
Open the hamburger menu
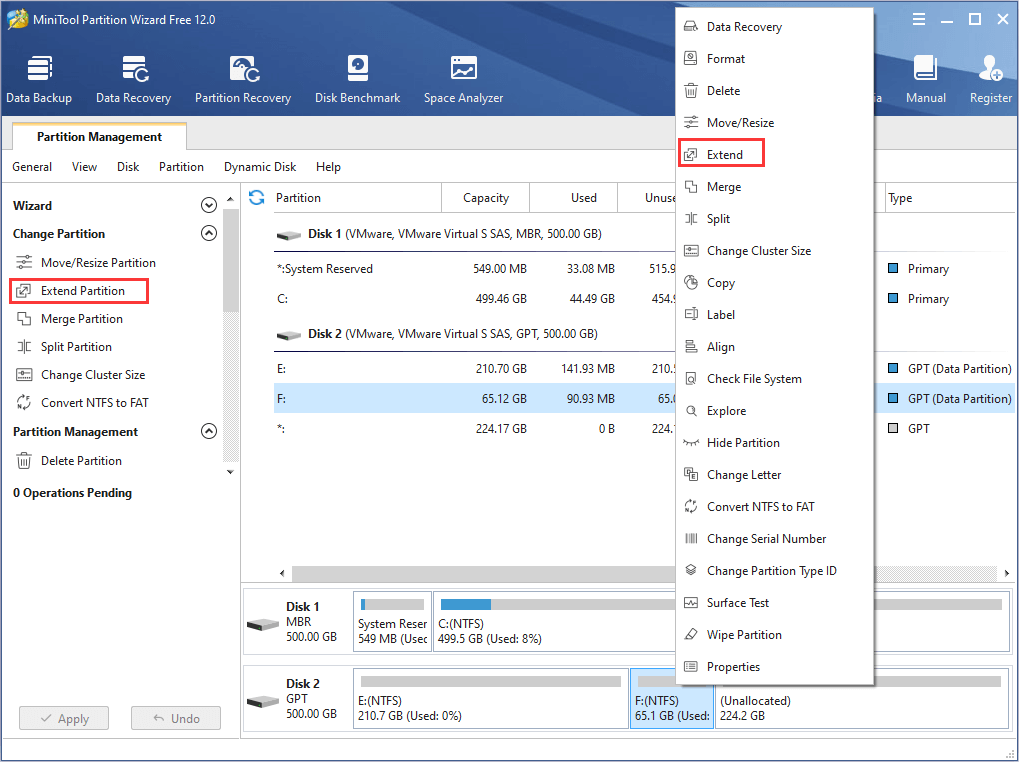point(917,18)
